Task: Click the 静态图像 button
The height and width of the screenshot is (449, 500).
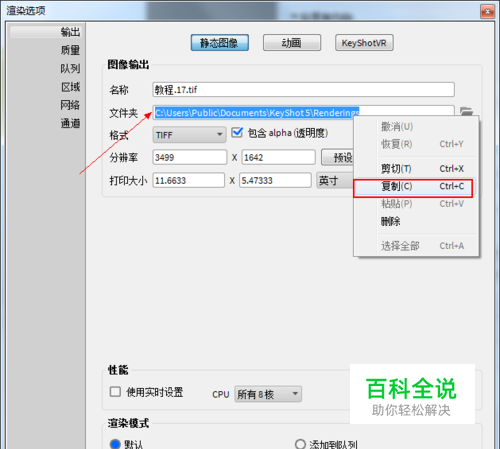Action: point(220,43)
